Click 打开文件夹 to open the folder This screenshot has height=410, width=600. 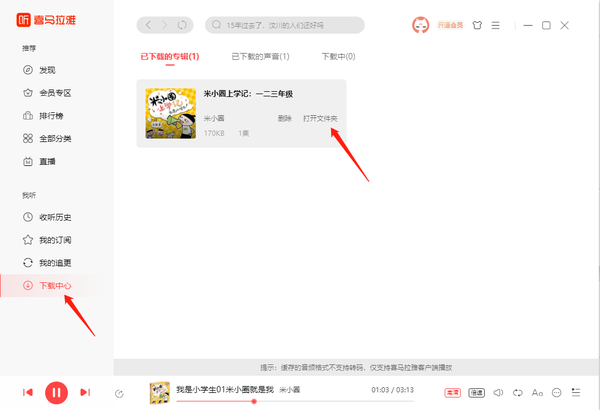tap(320, 118)
